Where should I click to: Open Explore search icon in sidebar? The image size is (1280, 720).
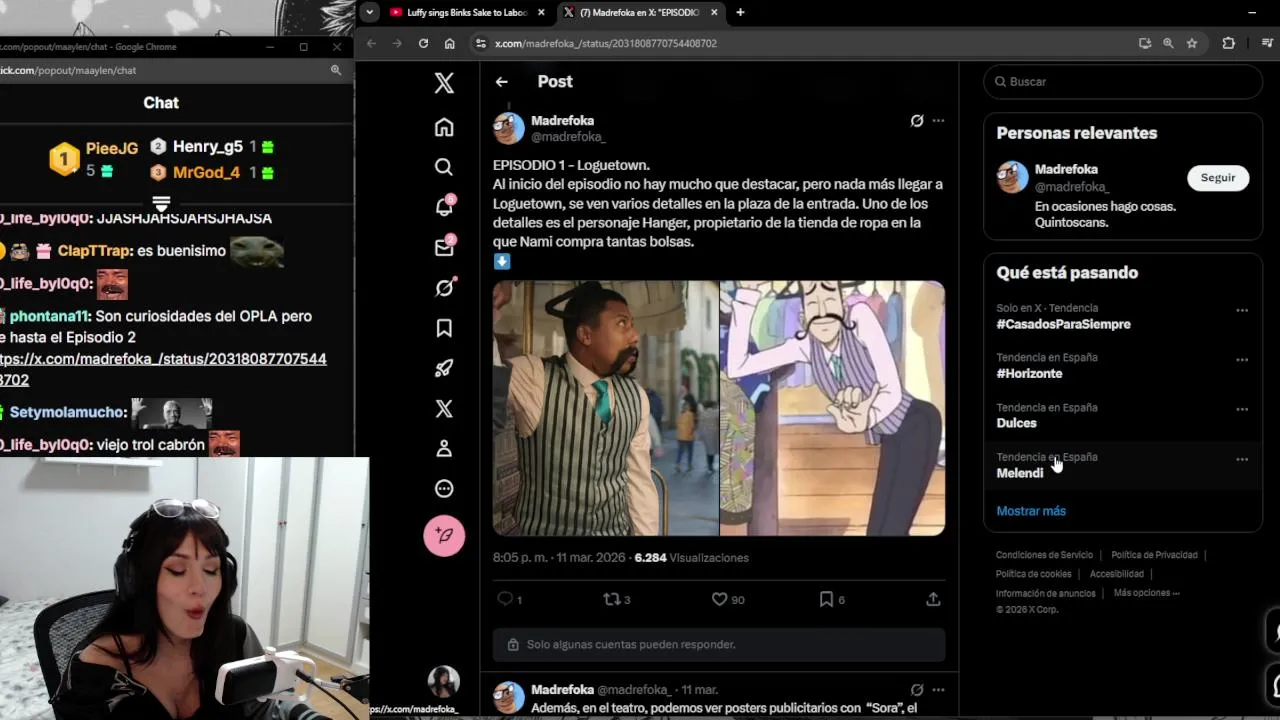click(444, 167)
